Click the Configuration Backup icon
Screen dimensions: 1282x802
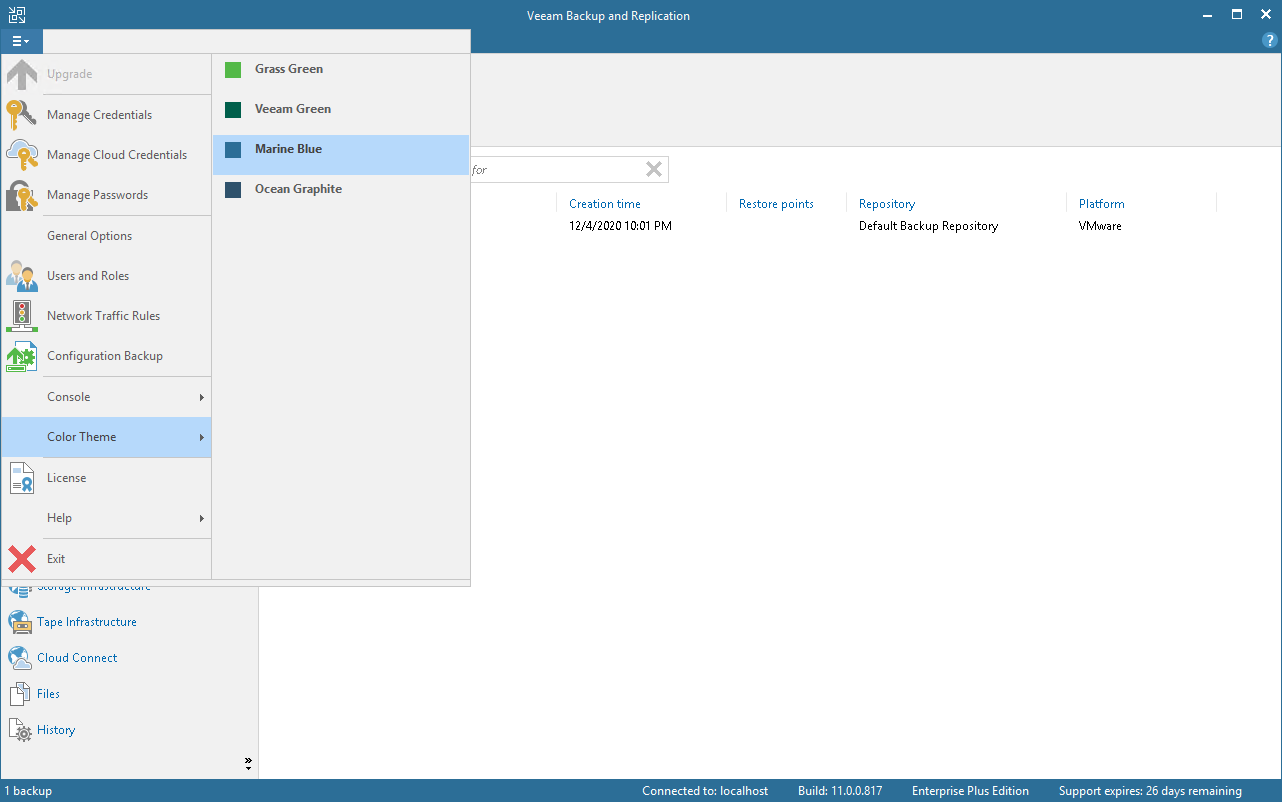(22, 356)
